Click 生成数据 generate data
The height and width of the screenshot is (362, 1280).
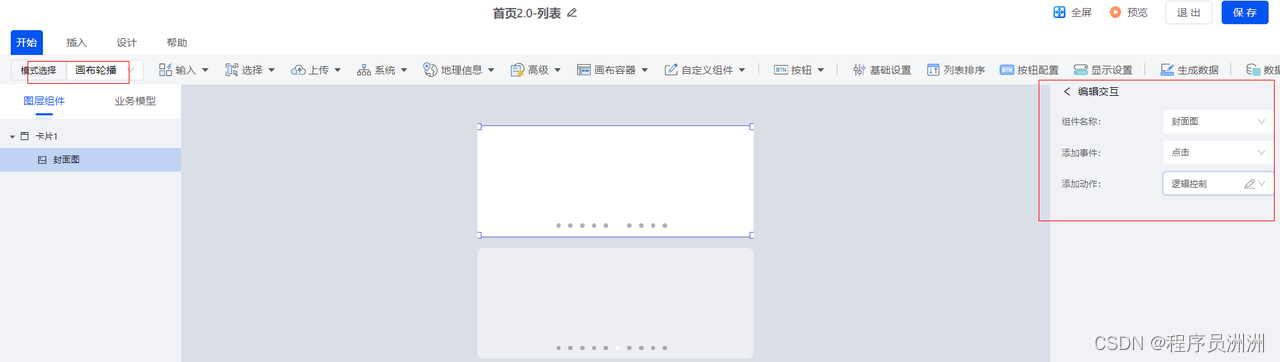click(1189, 70)
